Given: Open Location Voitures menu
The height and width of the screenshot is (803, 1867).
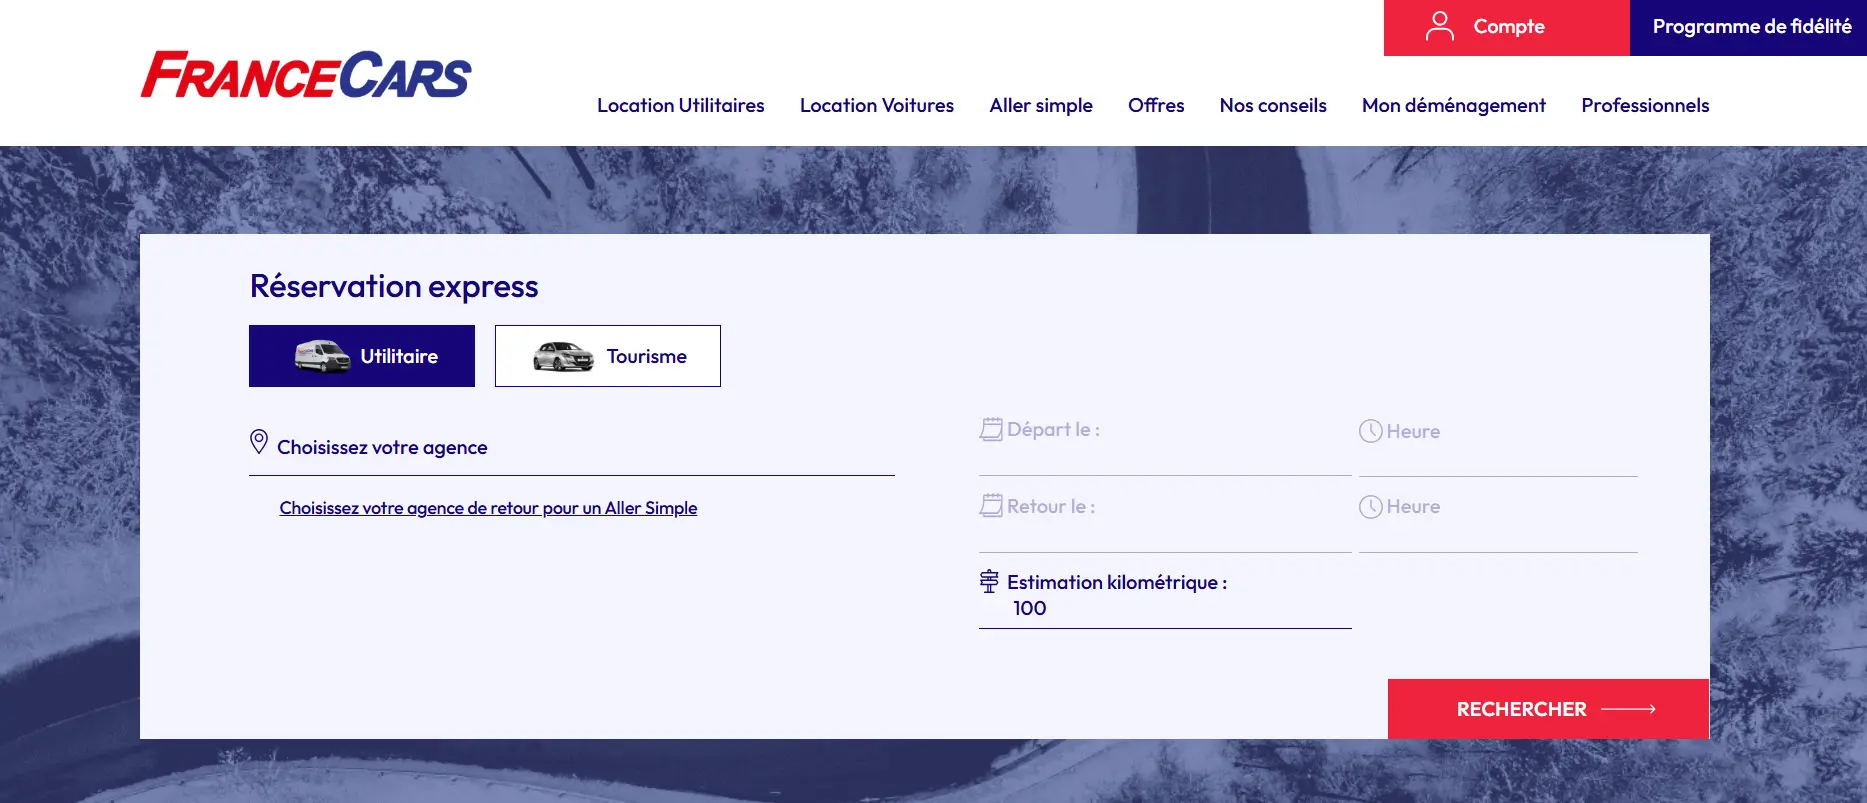Looking at the screenshot, I should point(877,105).
